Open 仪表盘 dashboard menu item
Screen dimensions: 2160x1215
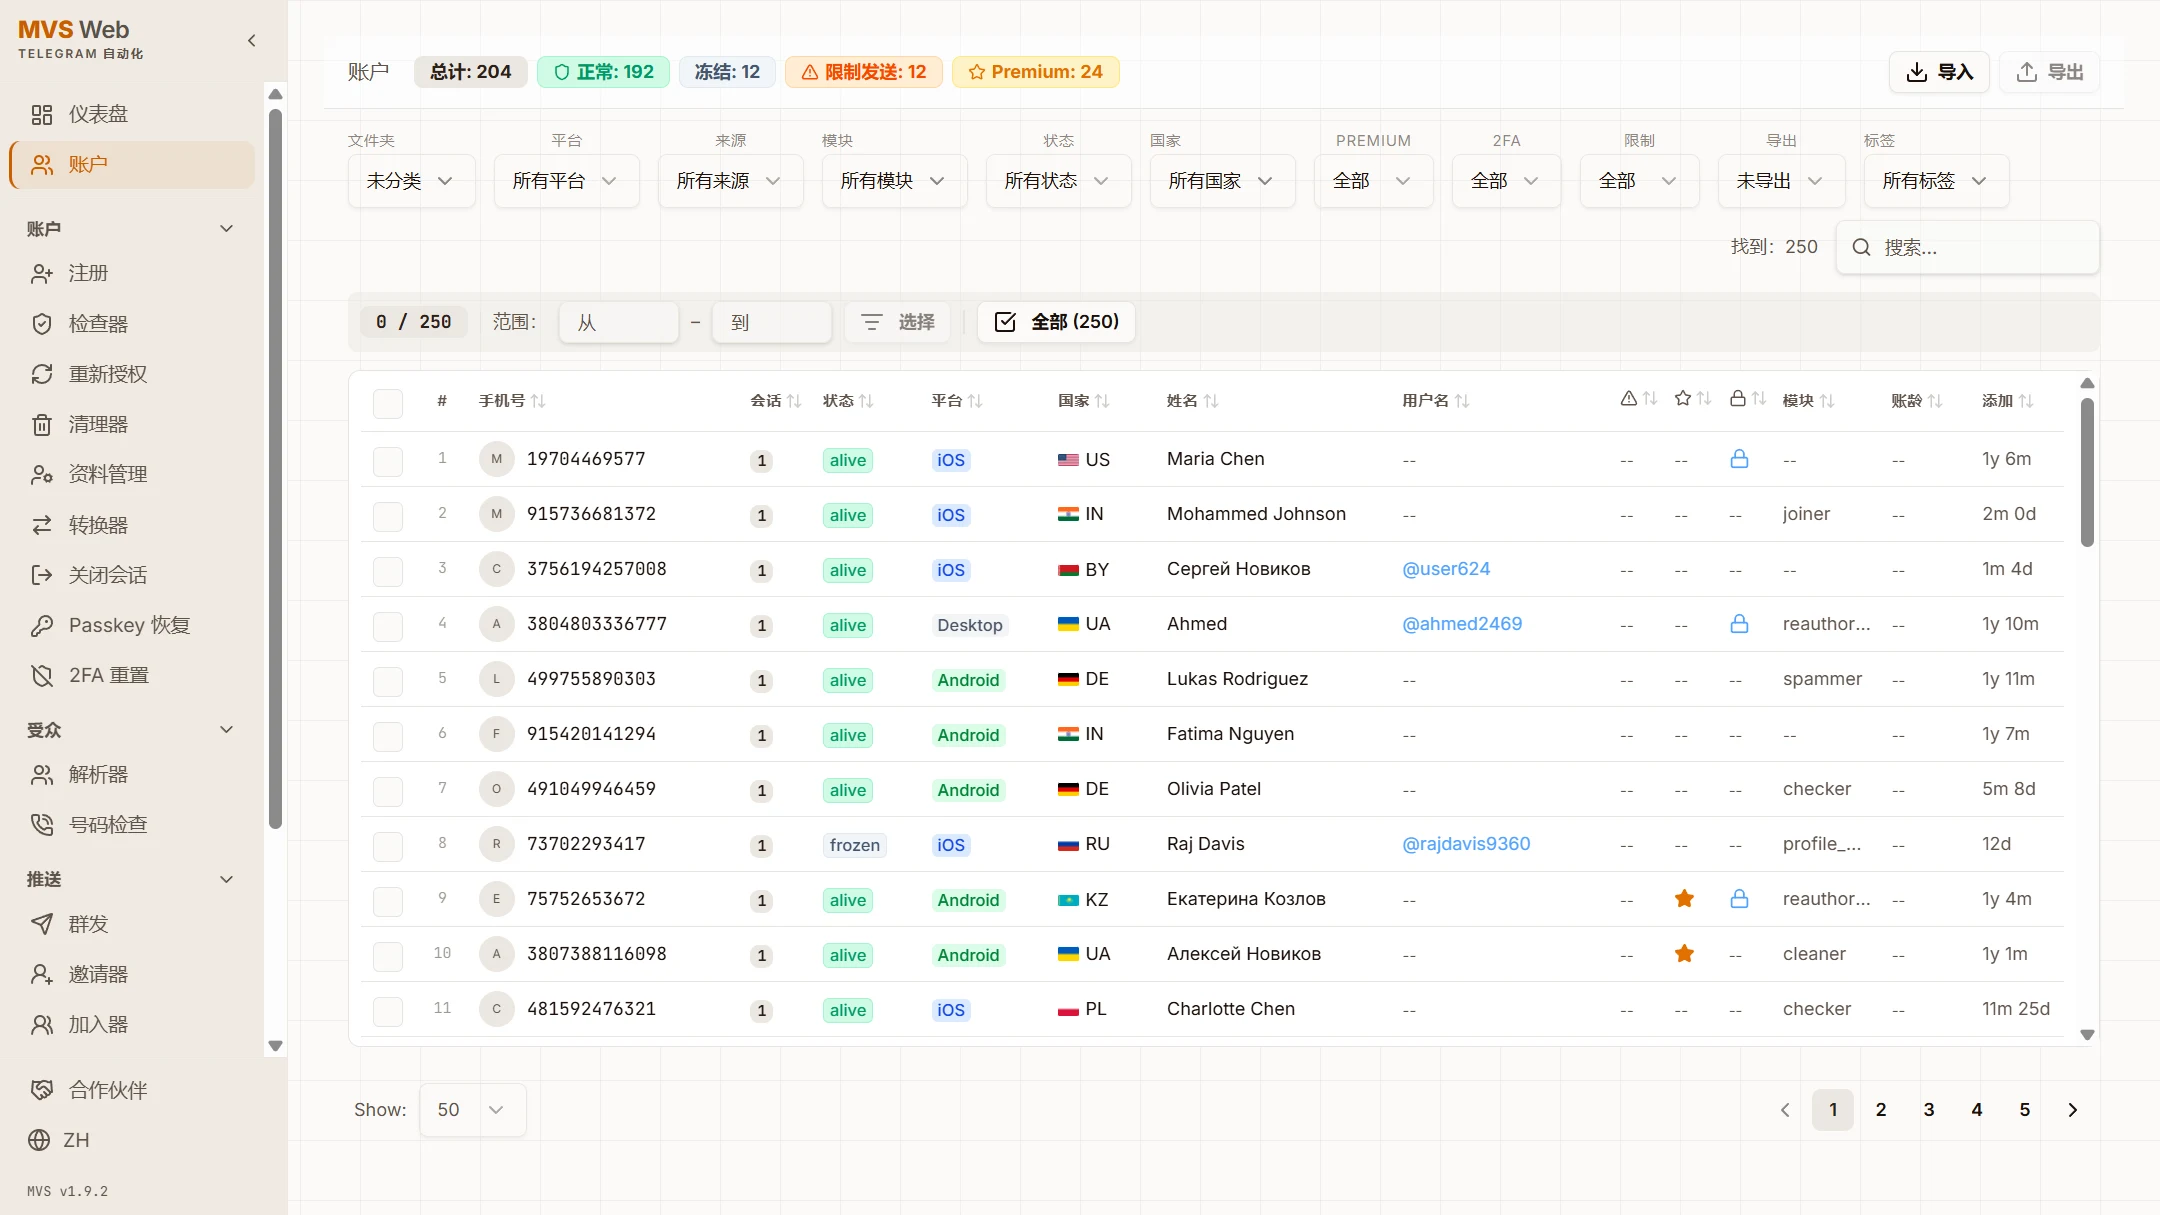[x=98, y=114]
